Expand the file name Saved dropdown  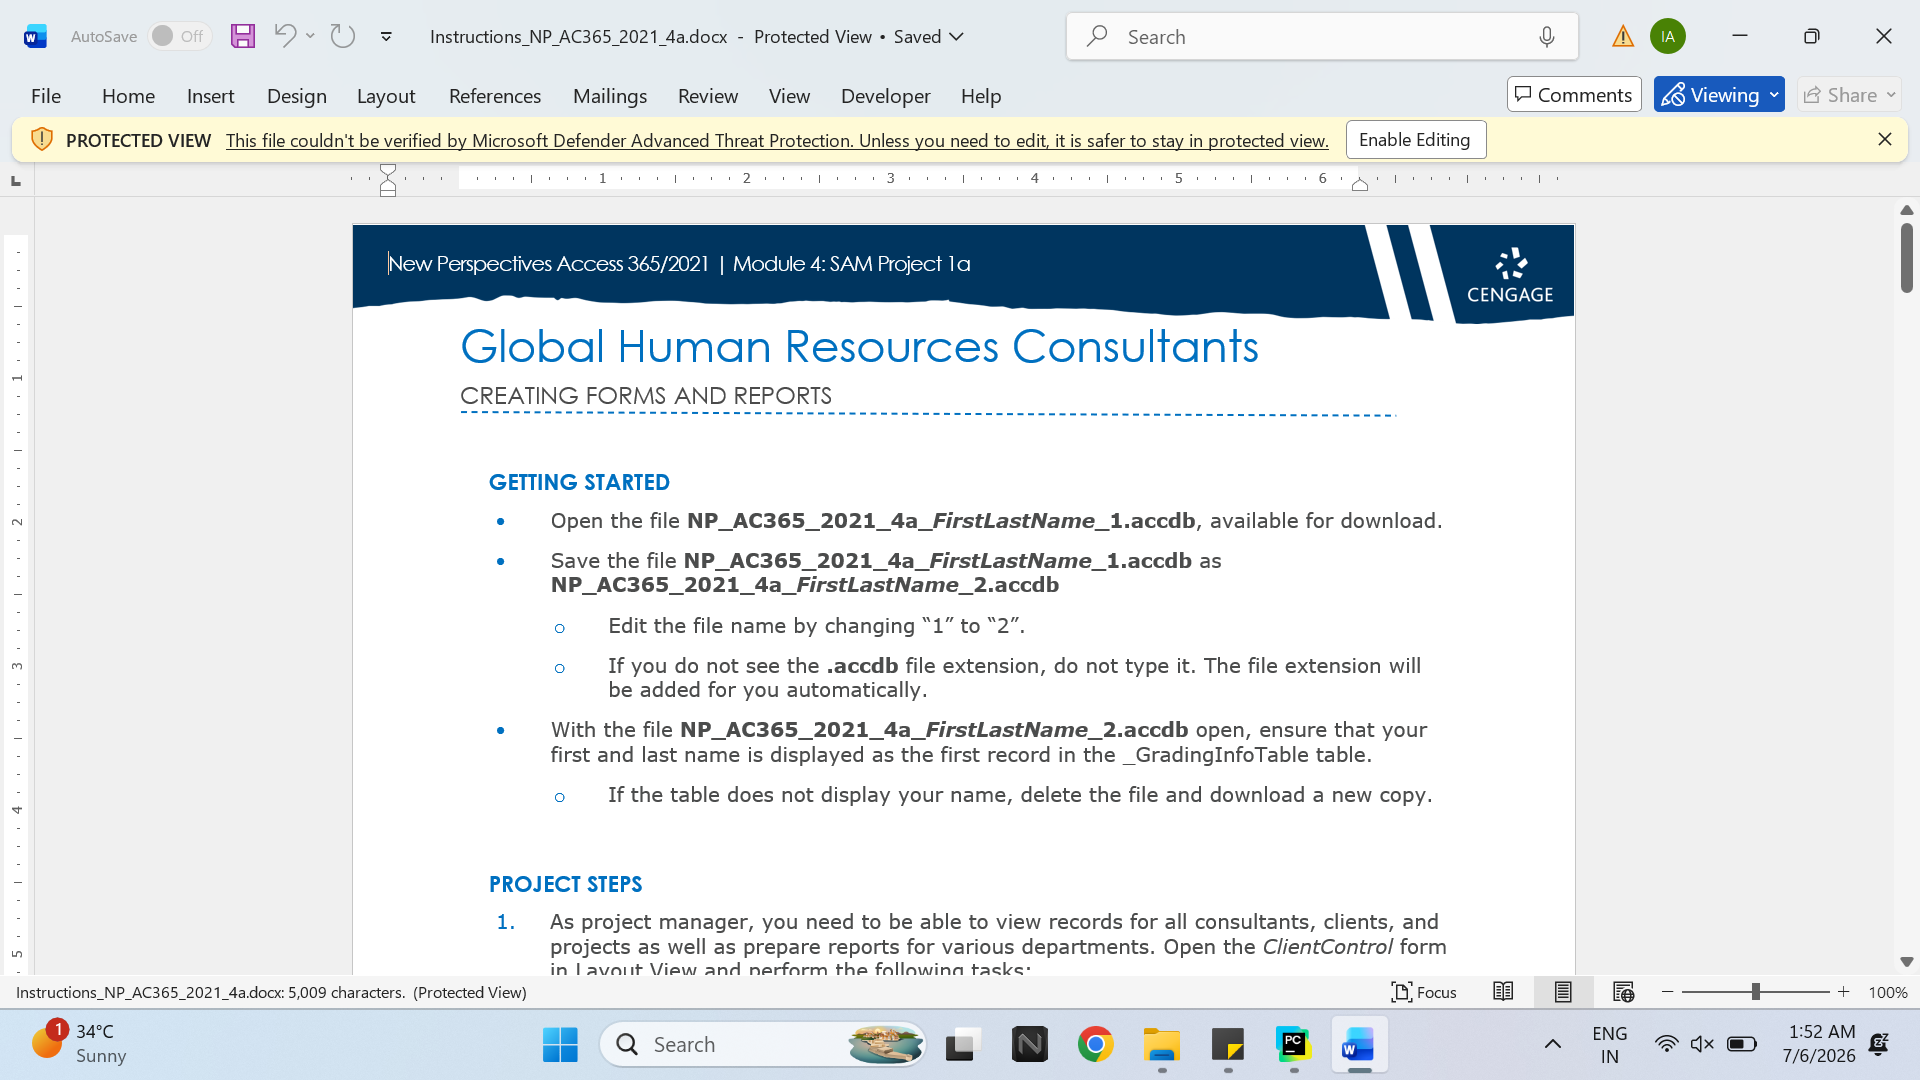click(x=956, y=37)
